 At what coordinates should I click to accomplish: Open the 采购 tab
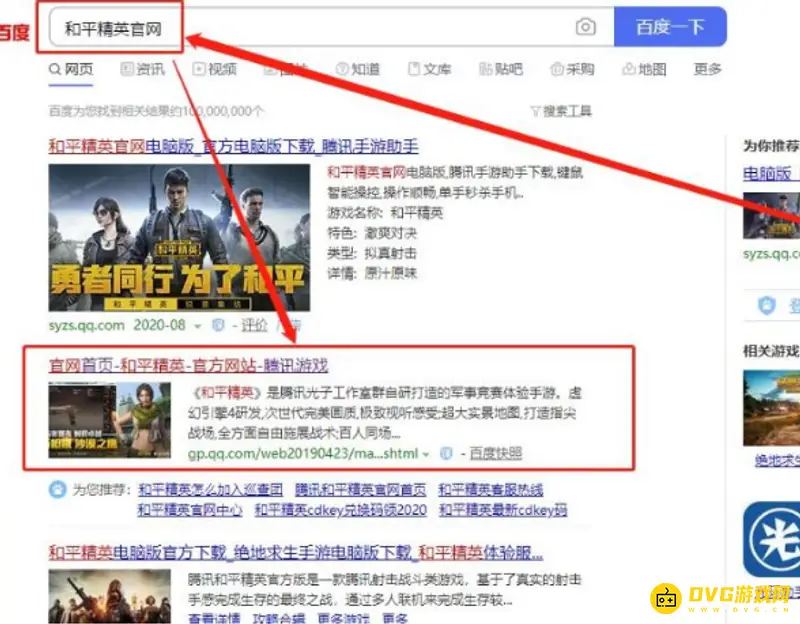[572, 69]
